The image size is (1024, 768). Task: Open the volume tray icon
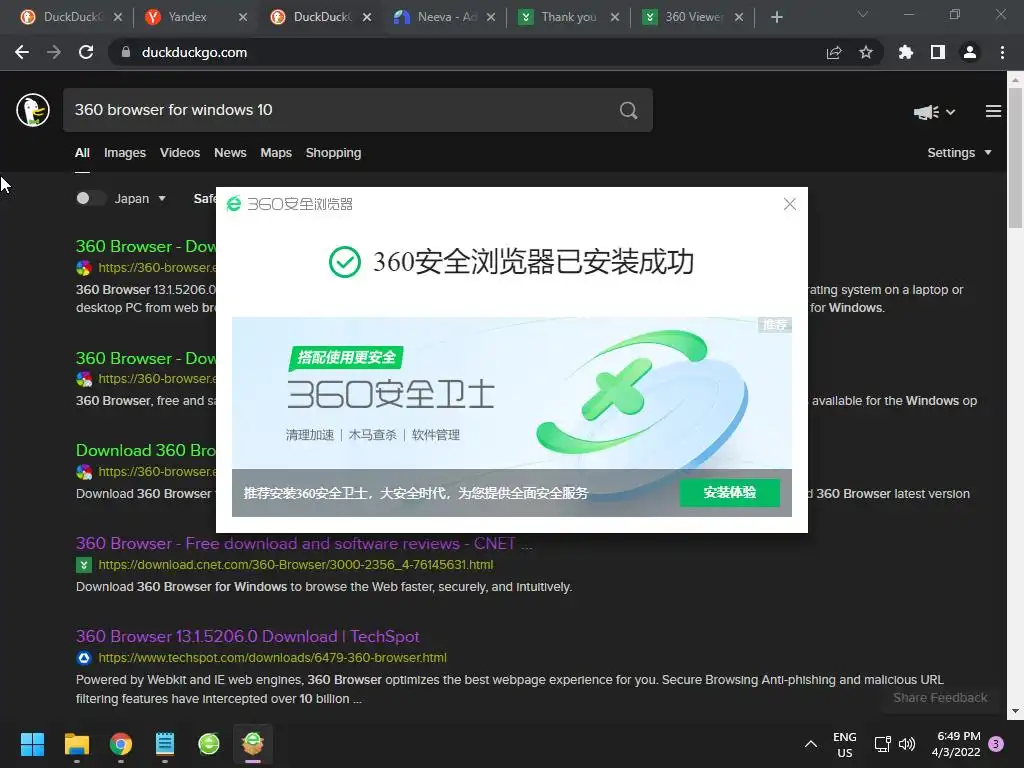pyautogui.click(x=907, y=744)
